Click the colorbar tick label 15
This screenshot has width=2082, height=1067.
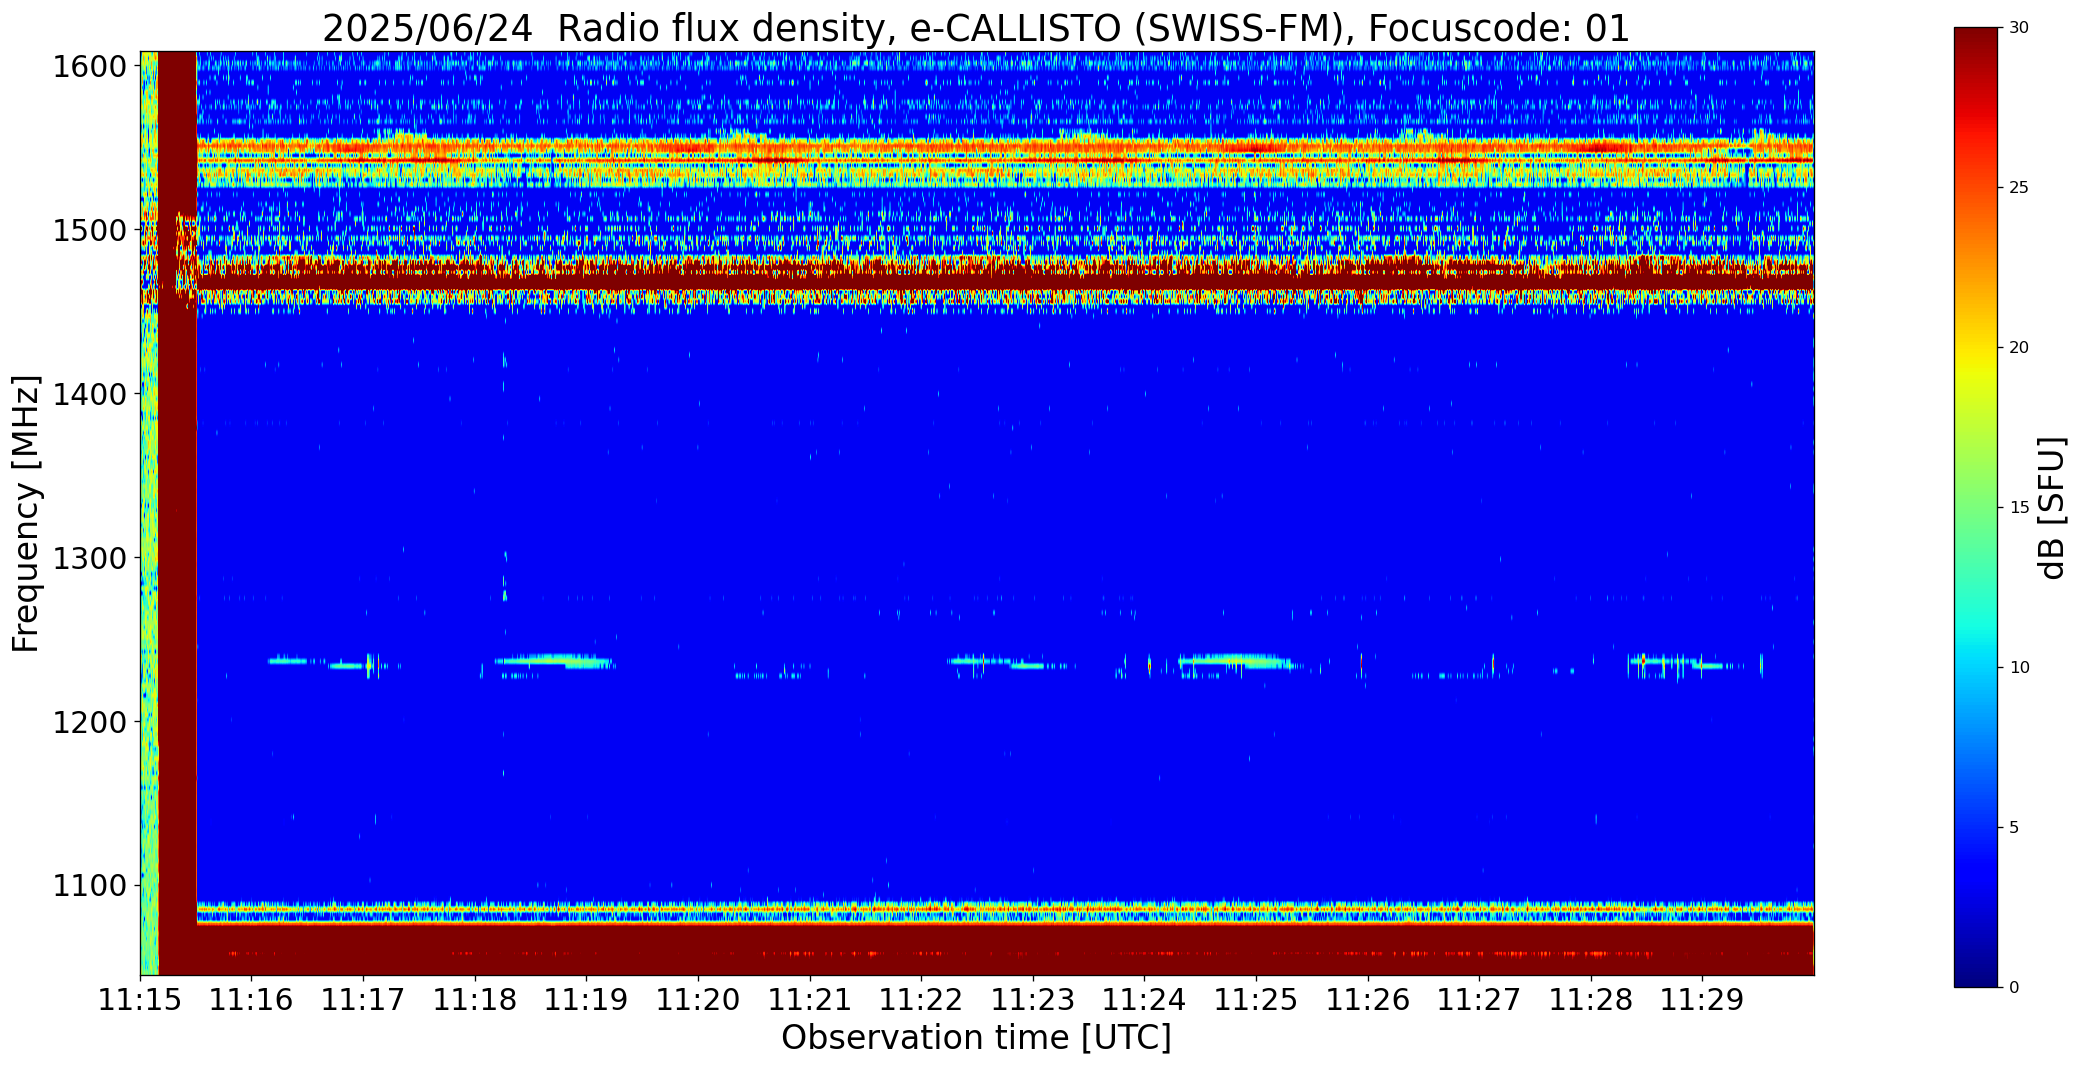click(2019, 508)
